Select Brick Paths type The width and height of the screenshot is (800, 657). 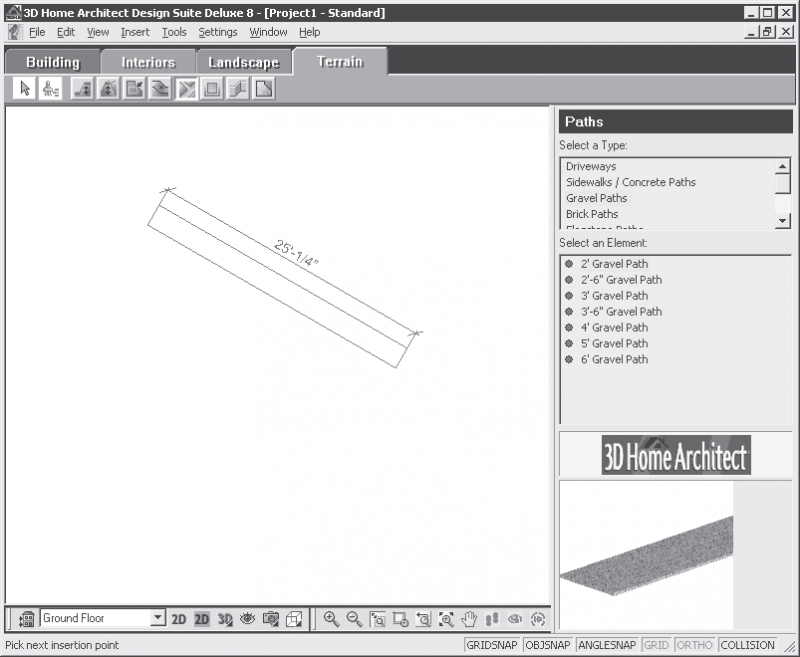tap(592, 214)
